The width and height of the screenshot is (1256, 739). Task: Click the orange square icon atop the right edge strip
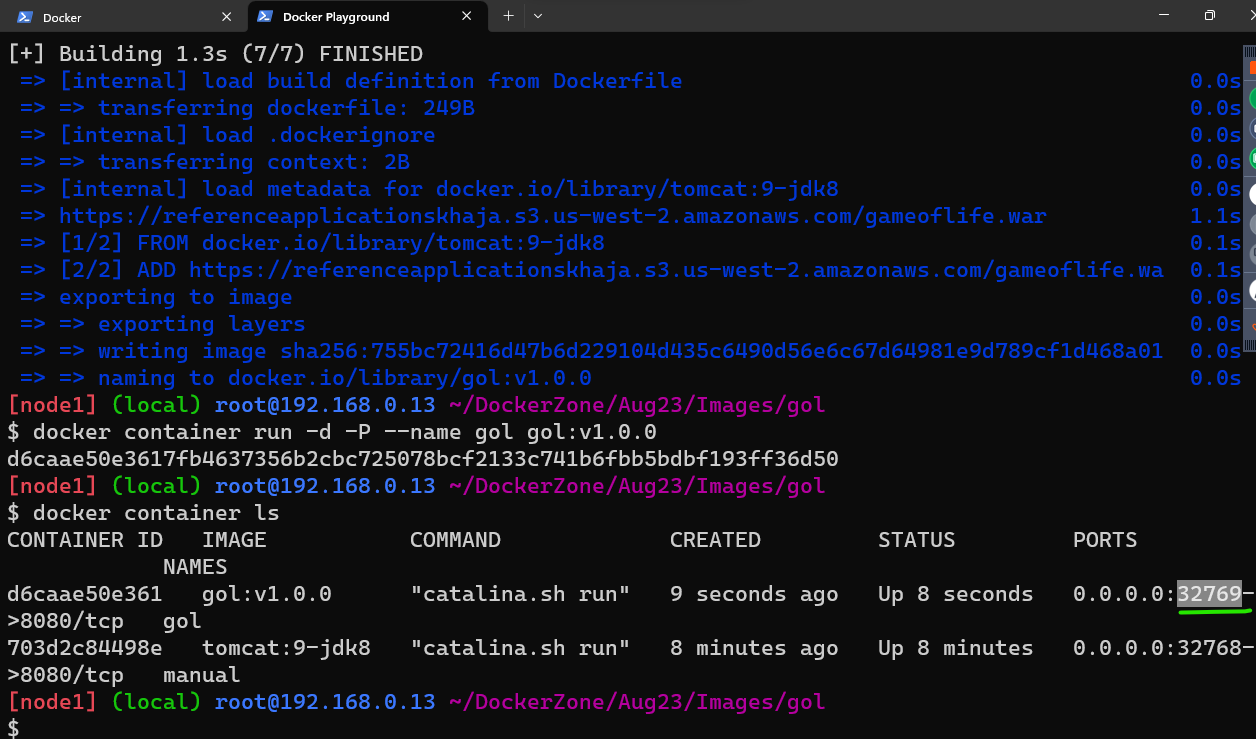1249,68
